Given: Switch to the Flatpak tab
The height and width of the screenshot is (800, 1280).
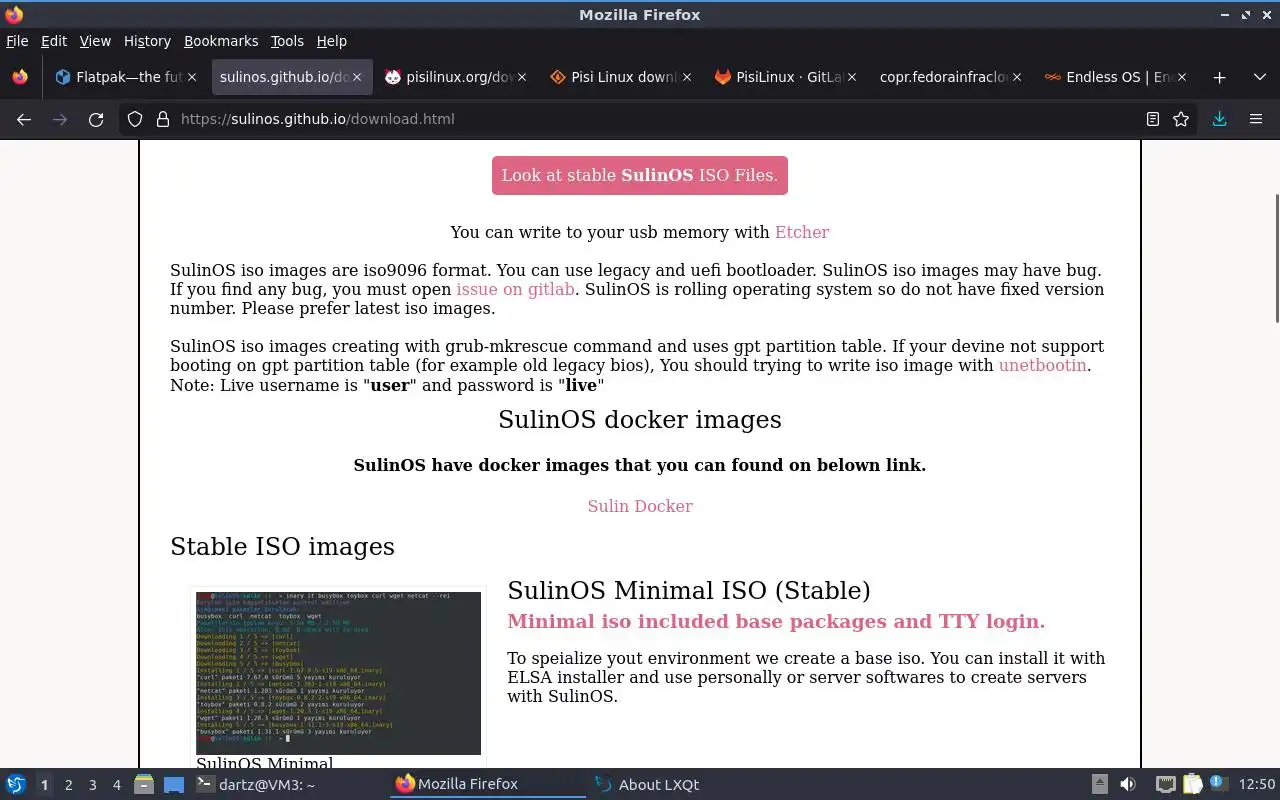Looking at the screenshot, I should point(125,77).
